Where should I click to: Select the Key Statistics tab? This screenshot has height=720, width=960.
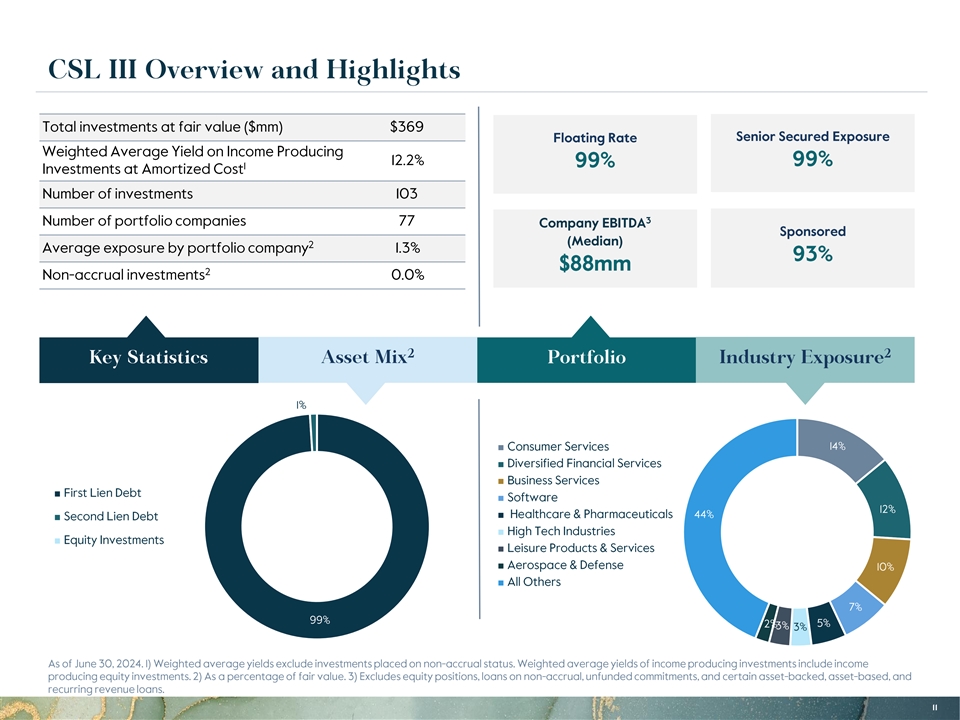tap(148, 358)
